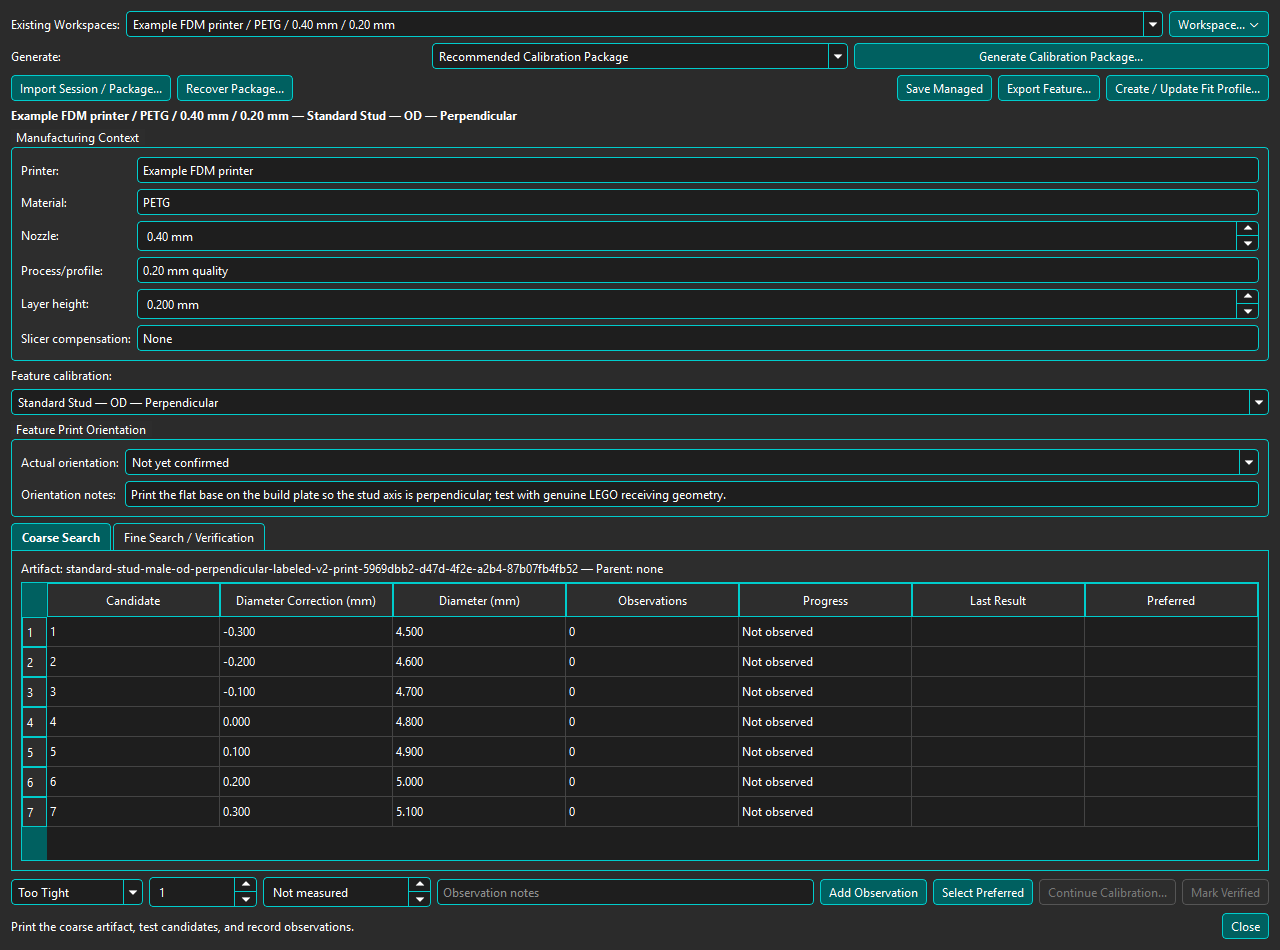1280x950 pixels.
Task: Focus the Process/profile input field
Action: [697, 271]
